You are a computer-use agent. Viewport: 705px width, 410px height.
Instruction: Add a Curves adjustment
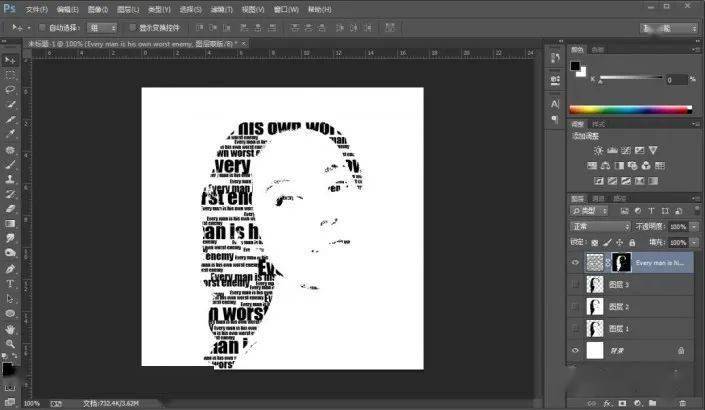[x=625, y=150]
